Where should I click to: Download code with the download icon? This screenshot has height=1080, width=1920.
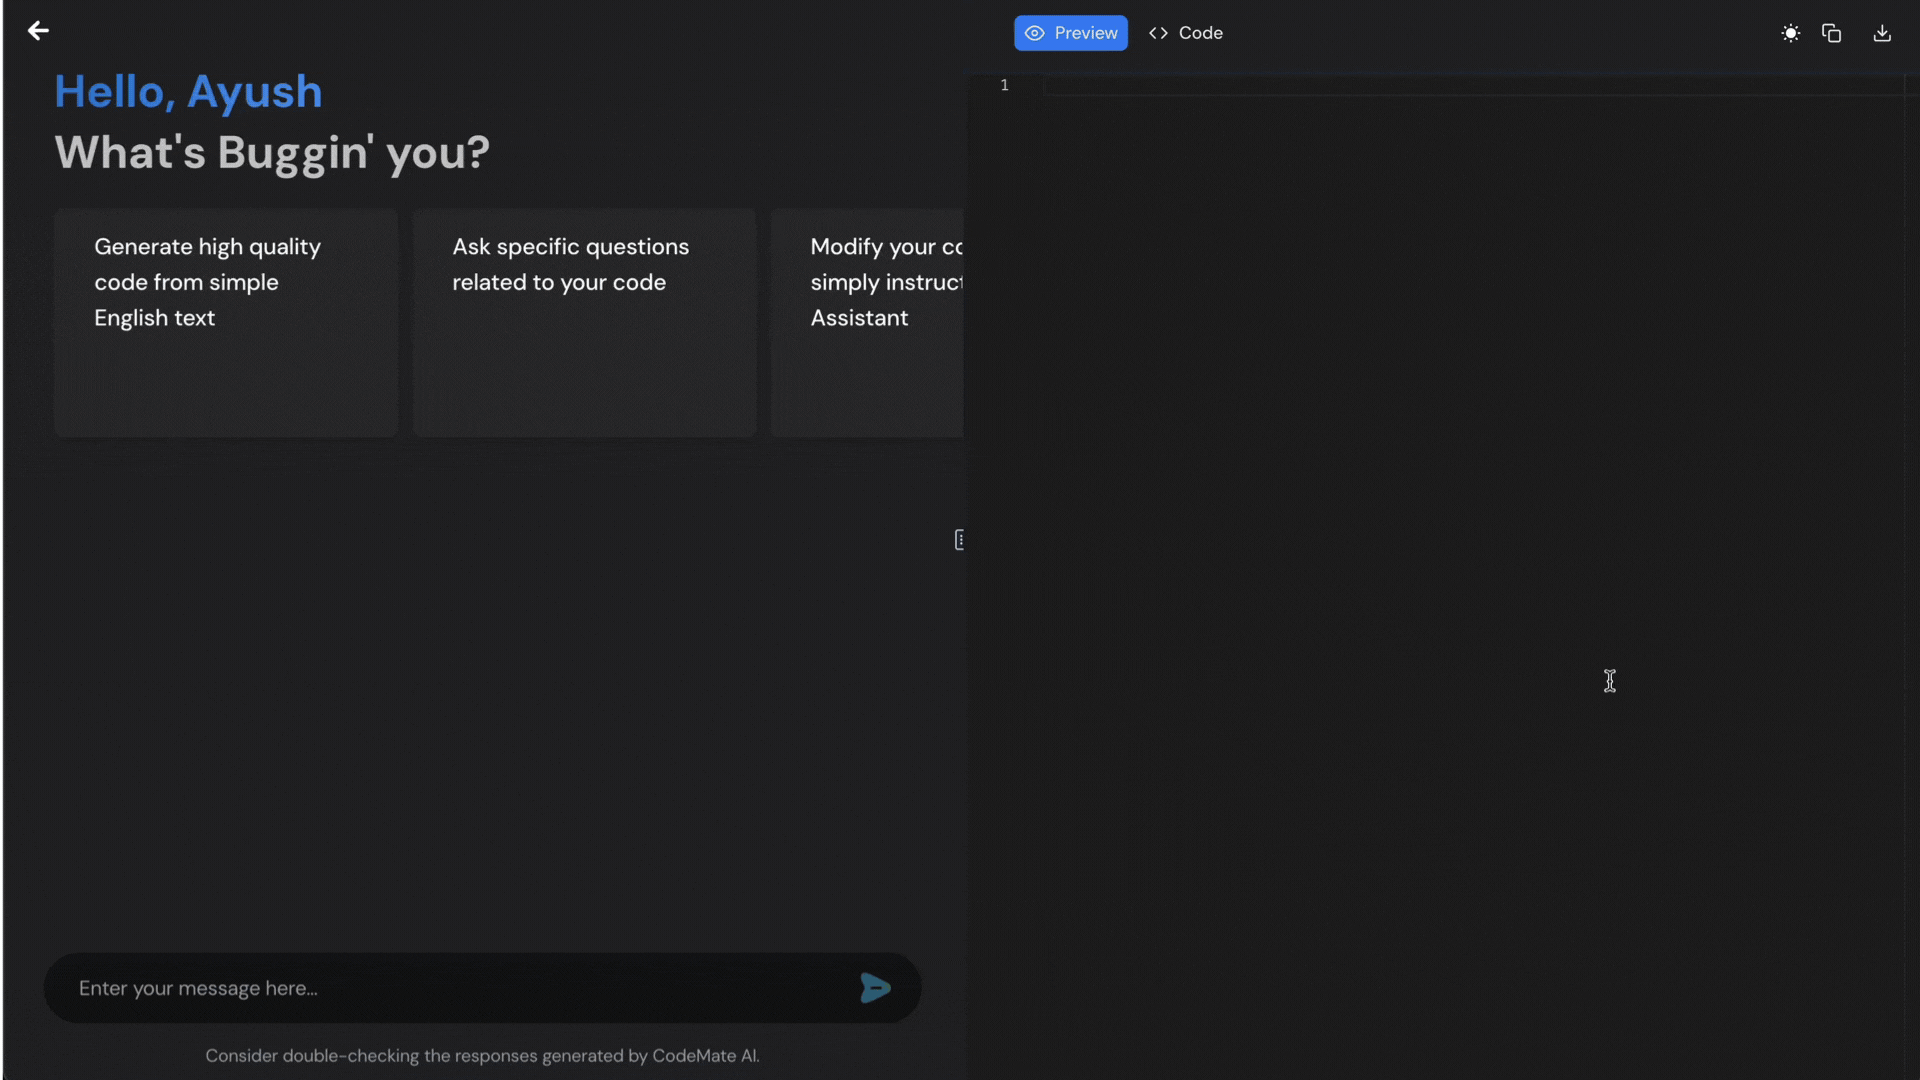coord(1882,33)
